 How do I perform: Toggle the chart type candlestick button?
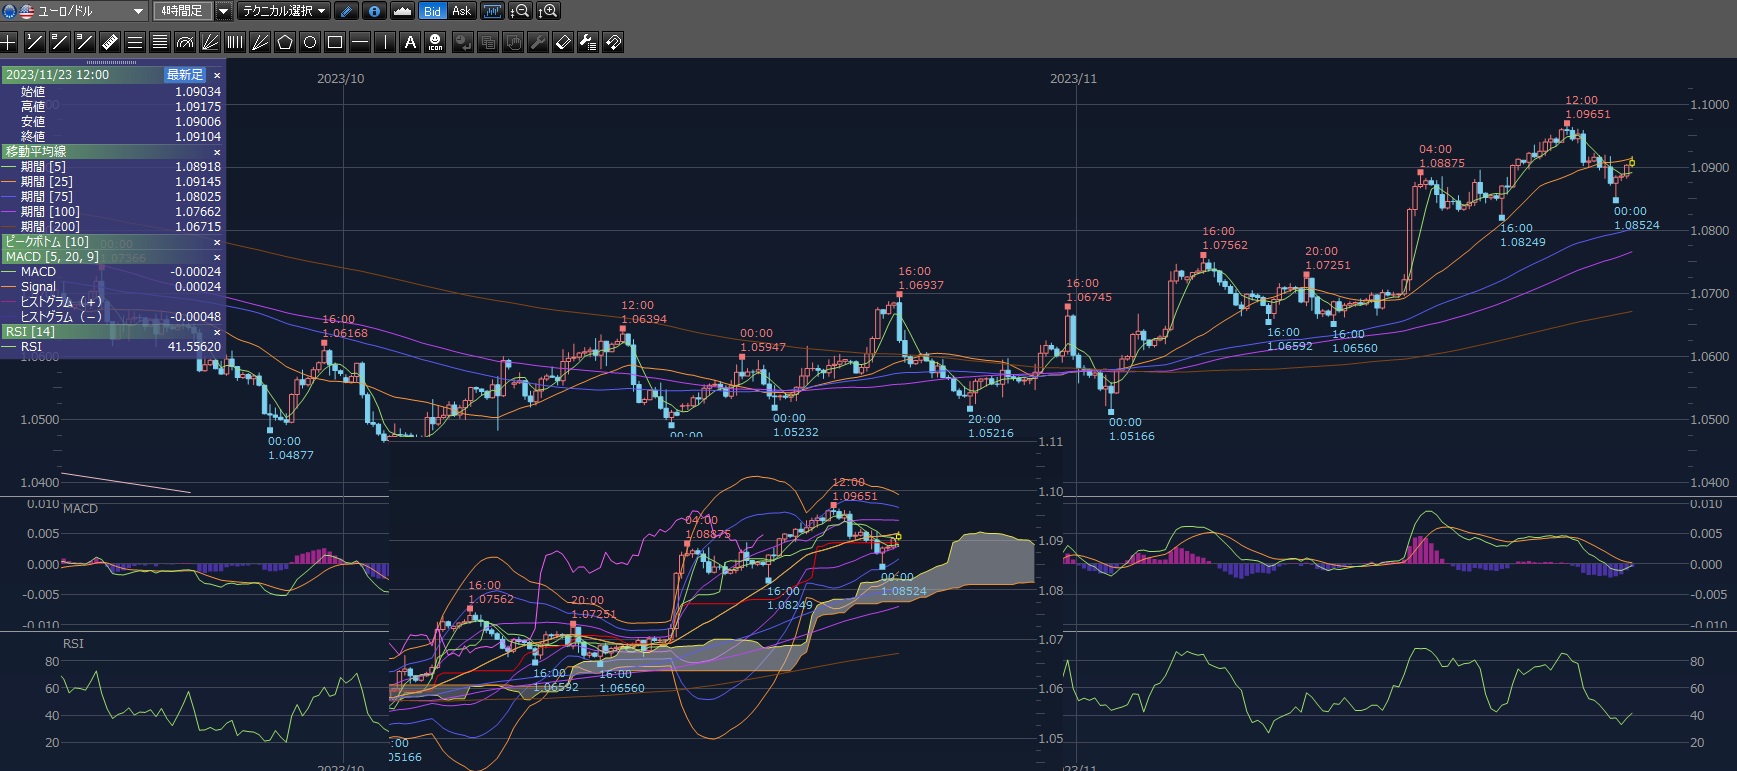tap(492, 11)
